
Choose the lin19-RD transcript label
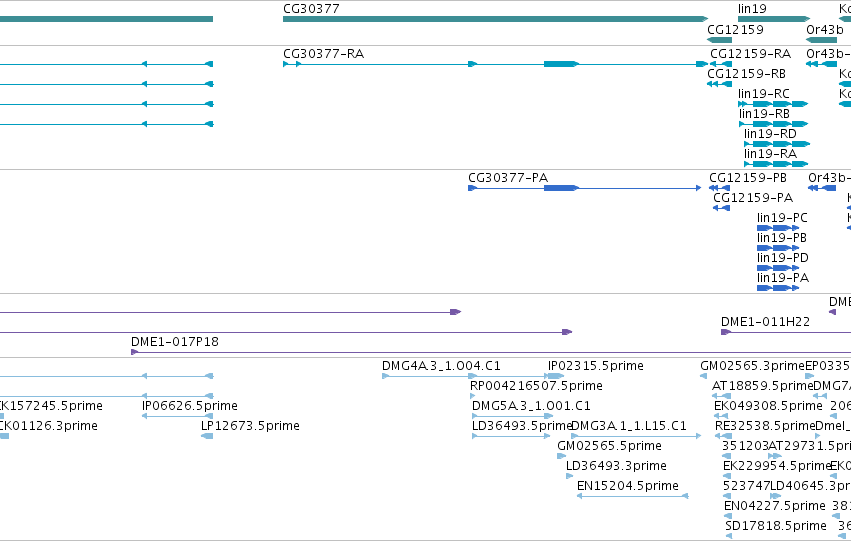(770, 134)
